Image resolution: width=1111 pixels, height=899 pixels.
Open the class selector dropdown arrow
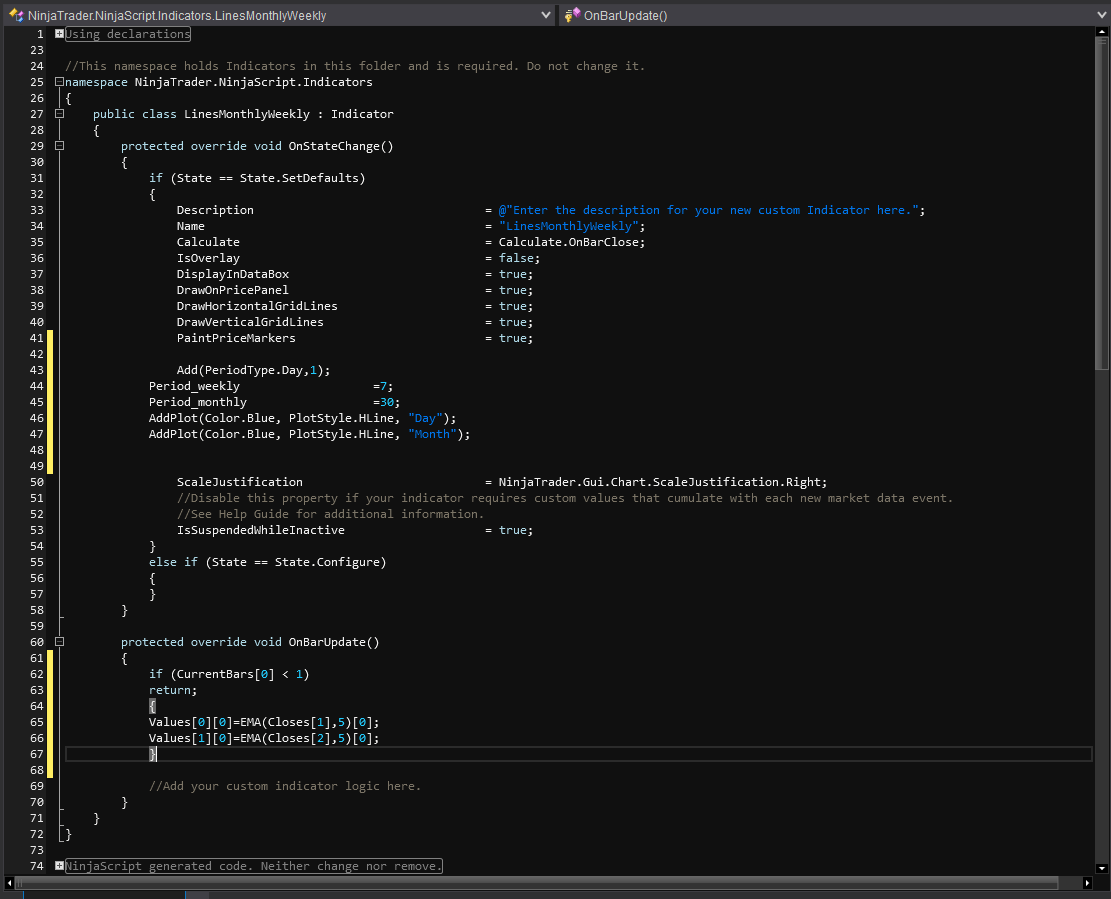545,15
